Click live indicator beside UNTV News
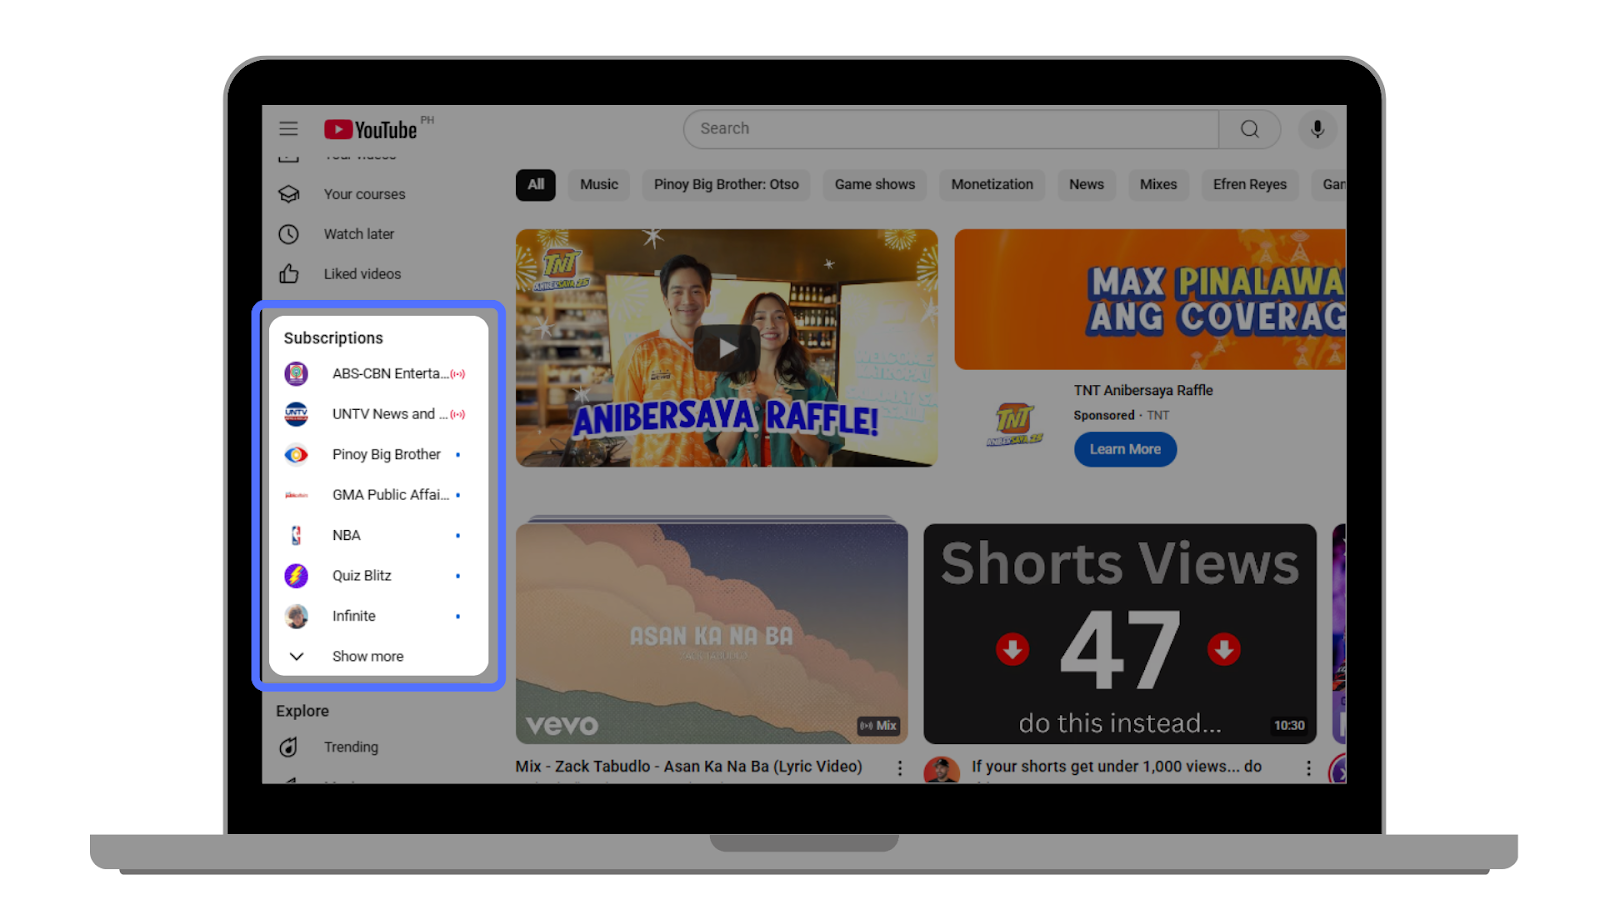Viewport: 1600px width, 900px height. pos(458,414)
